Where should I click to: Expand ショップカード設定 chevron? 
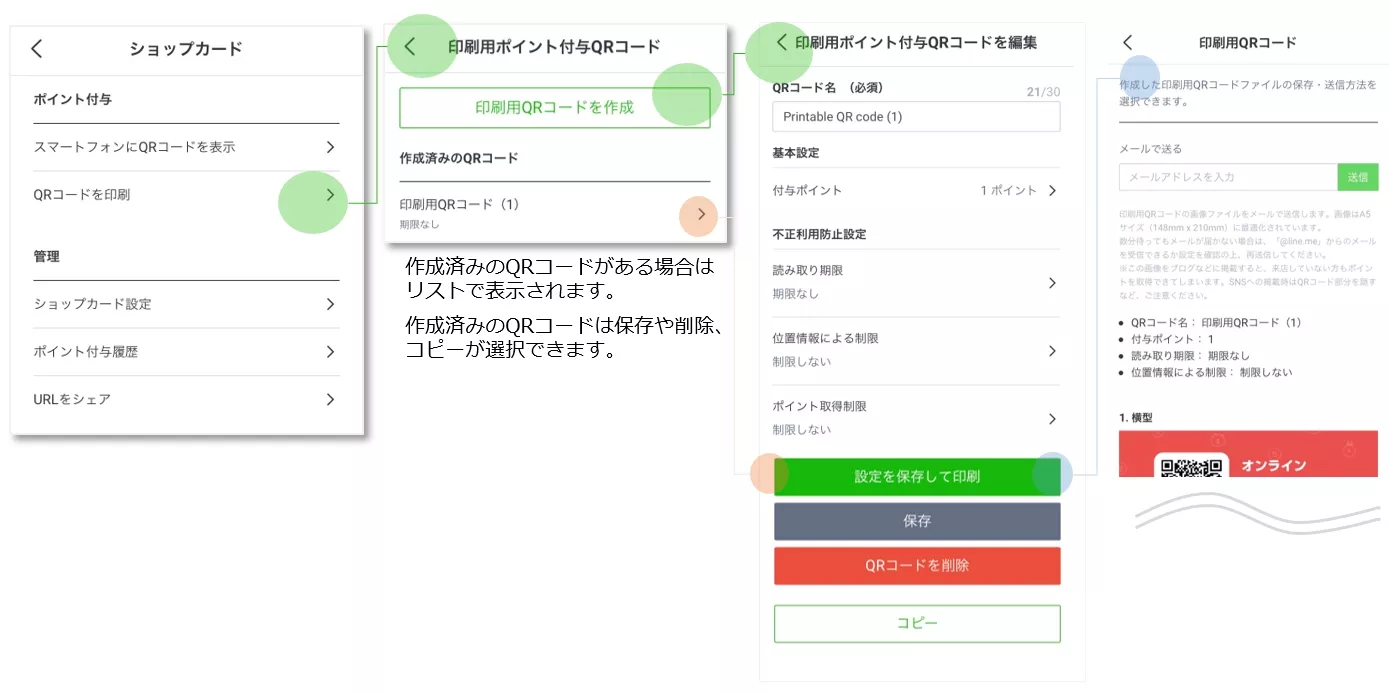coord(330,304)
